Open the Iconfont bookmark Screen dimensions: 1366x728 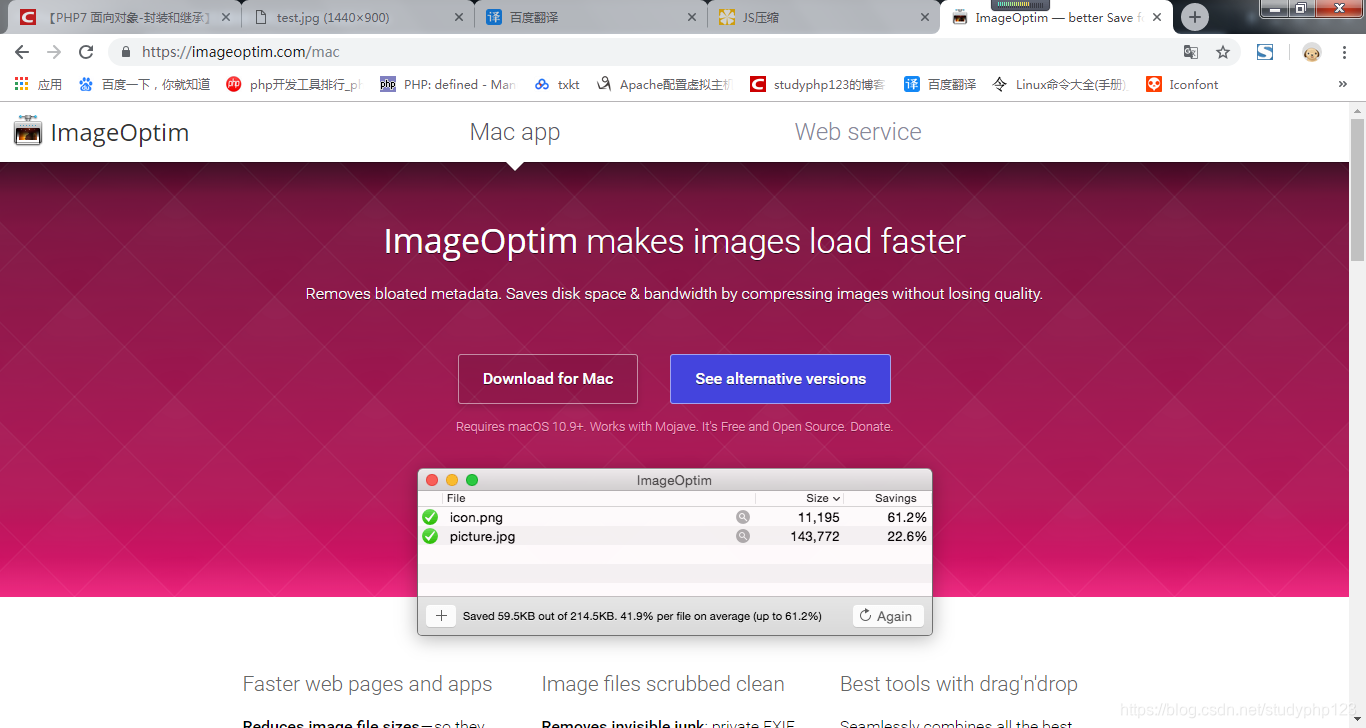pyautogui.click(x=1182, y=84)
